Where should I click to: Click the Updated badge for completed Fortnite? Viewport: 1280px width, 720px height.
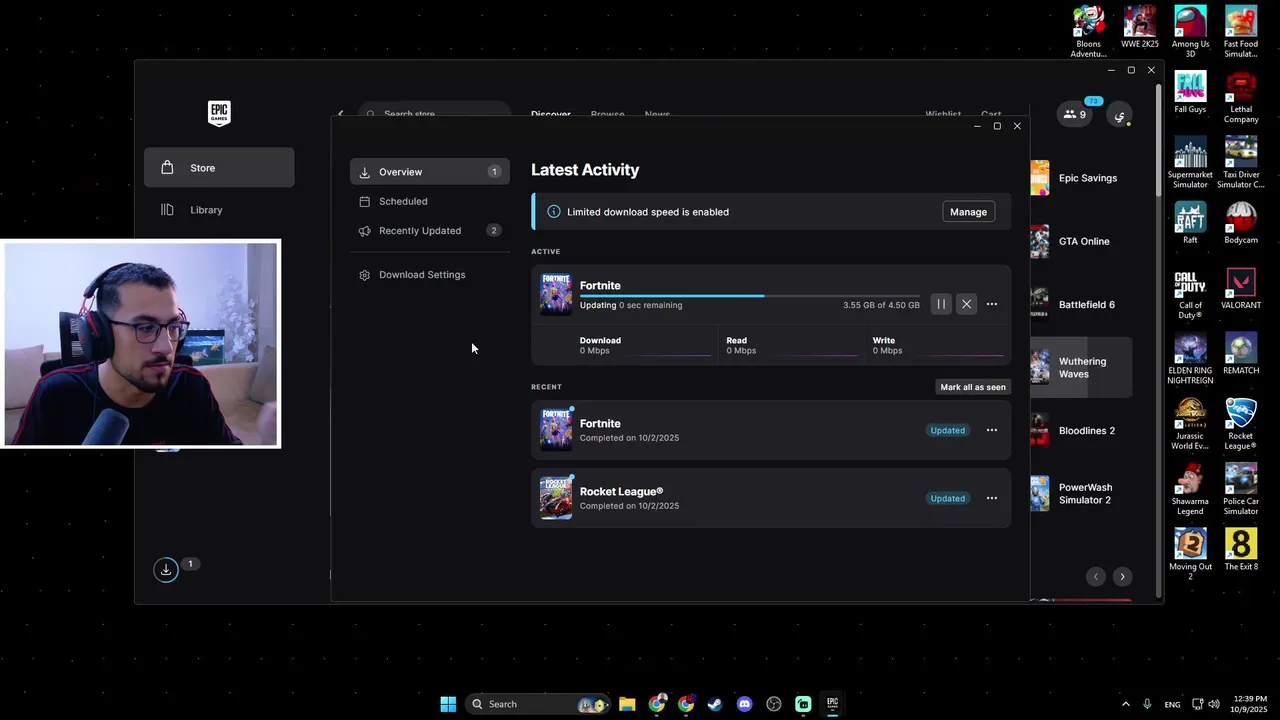click(x=947, y=430)
